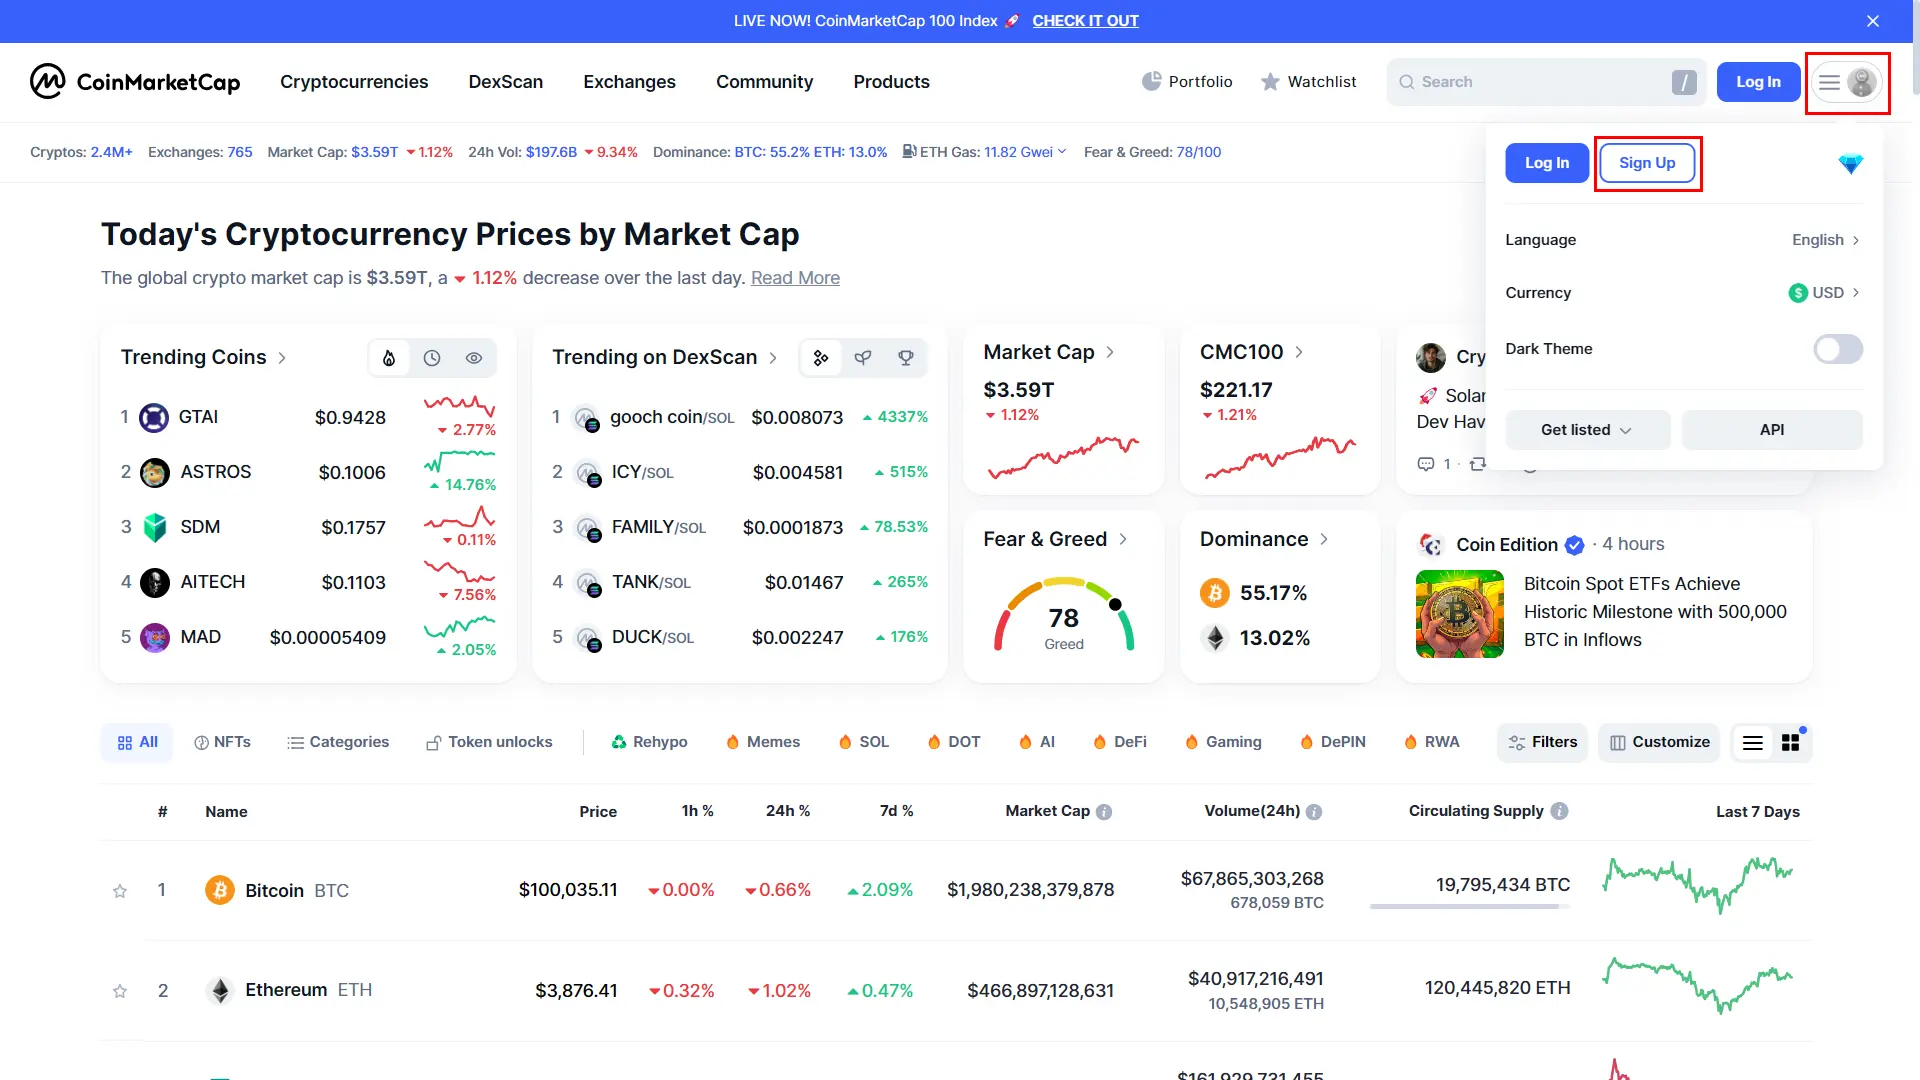Select USD currency dropdown option

pyautogui.click(x=1825, y=291)
